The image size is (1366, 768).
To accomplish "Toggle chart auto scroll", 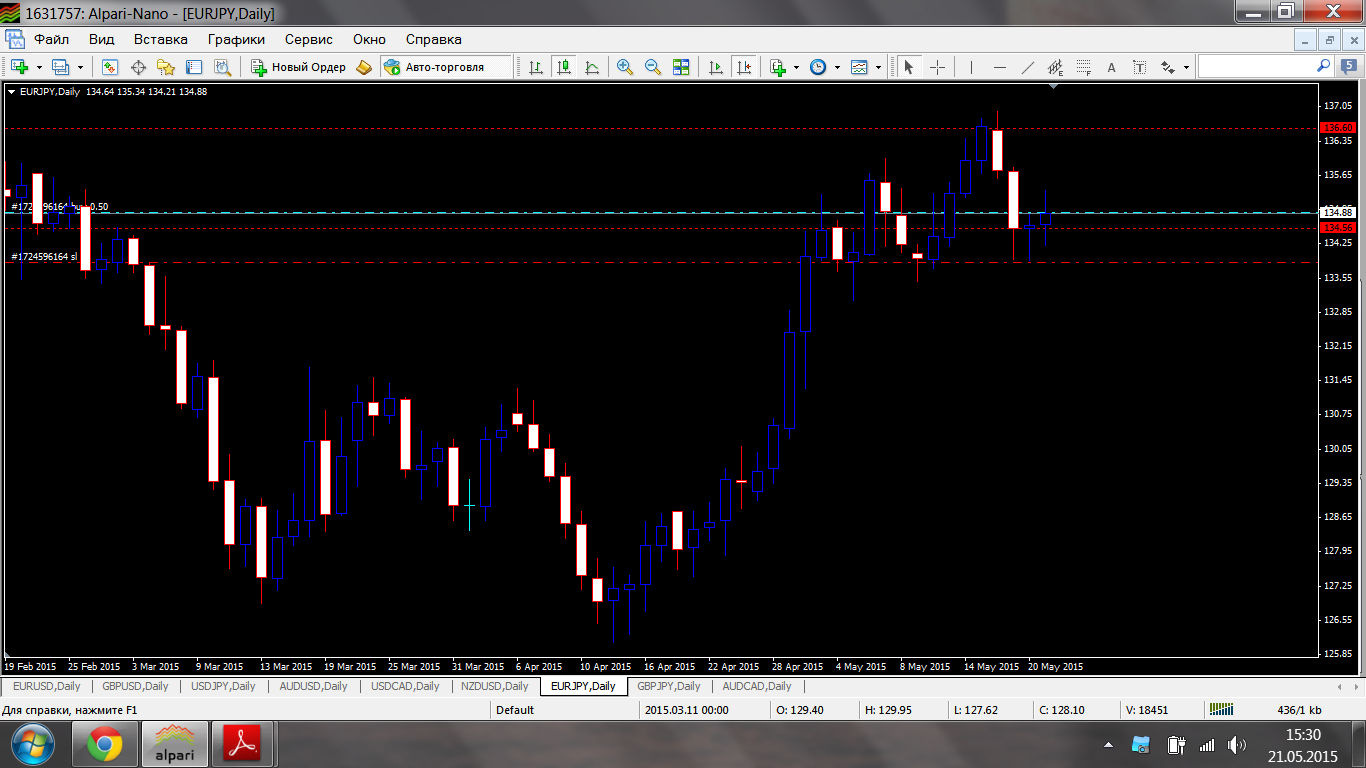I will tap(716, 67).
